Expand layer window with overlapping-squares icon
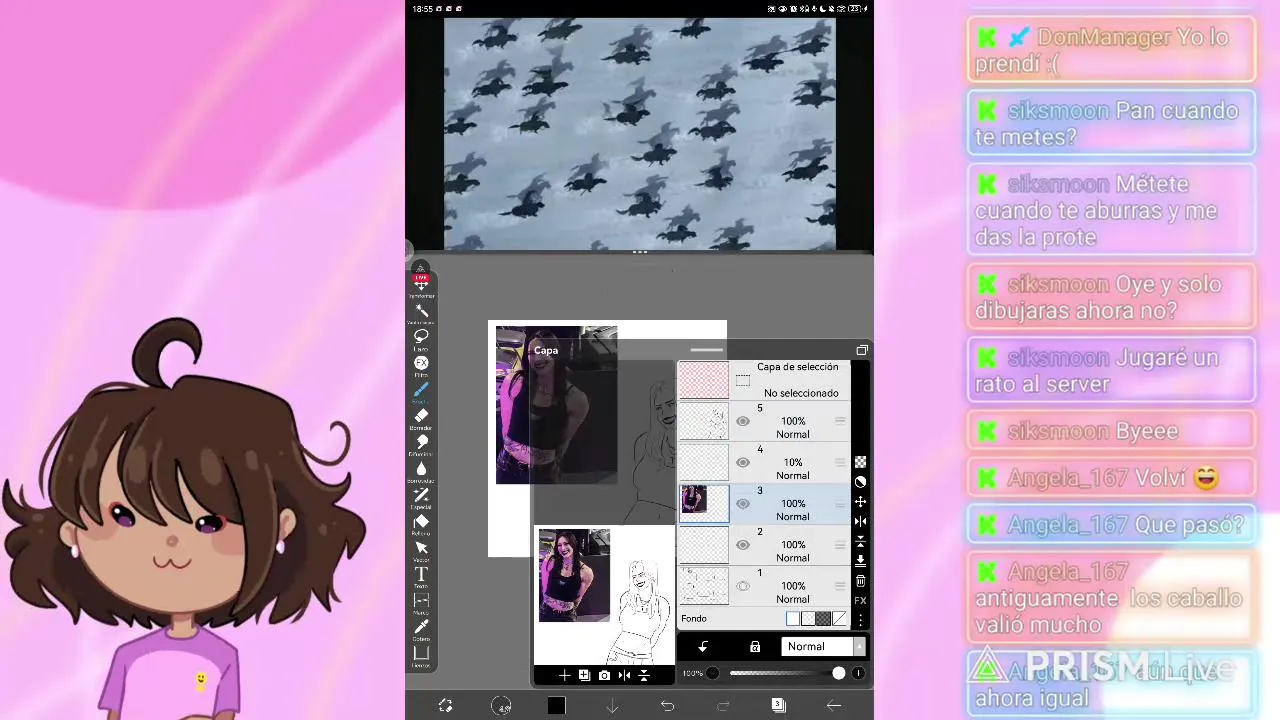Screen dimensions: 1280x720 pos(862,350)
